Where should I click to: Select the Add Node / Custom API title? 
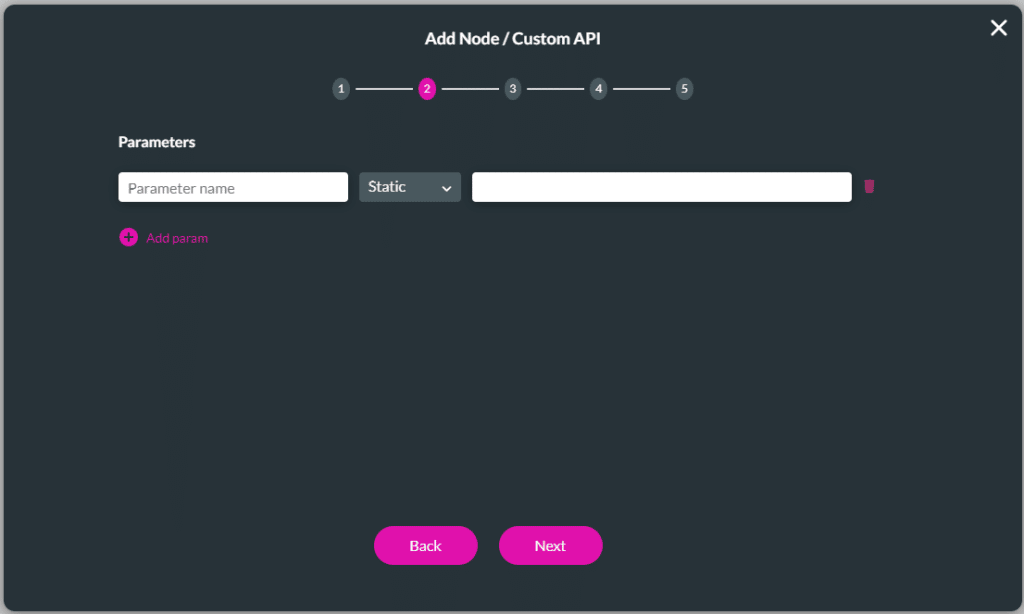511,38
